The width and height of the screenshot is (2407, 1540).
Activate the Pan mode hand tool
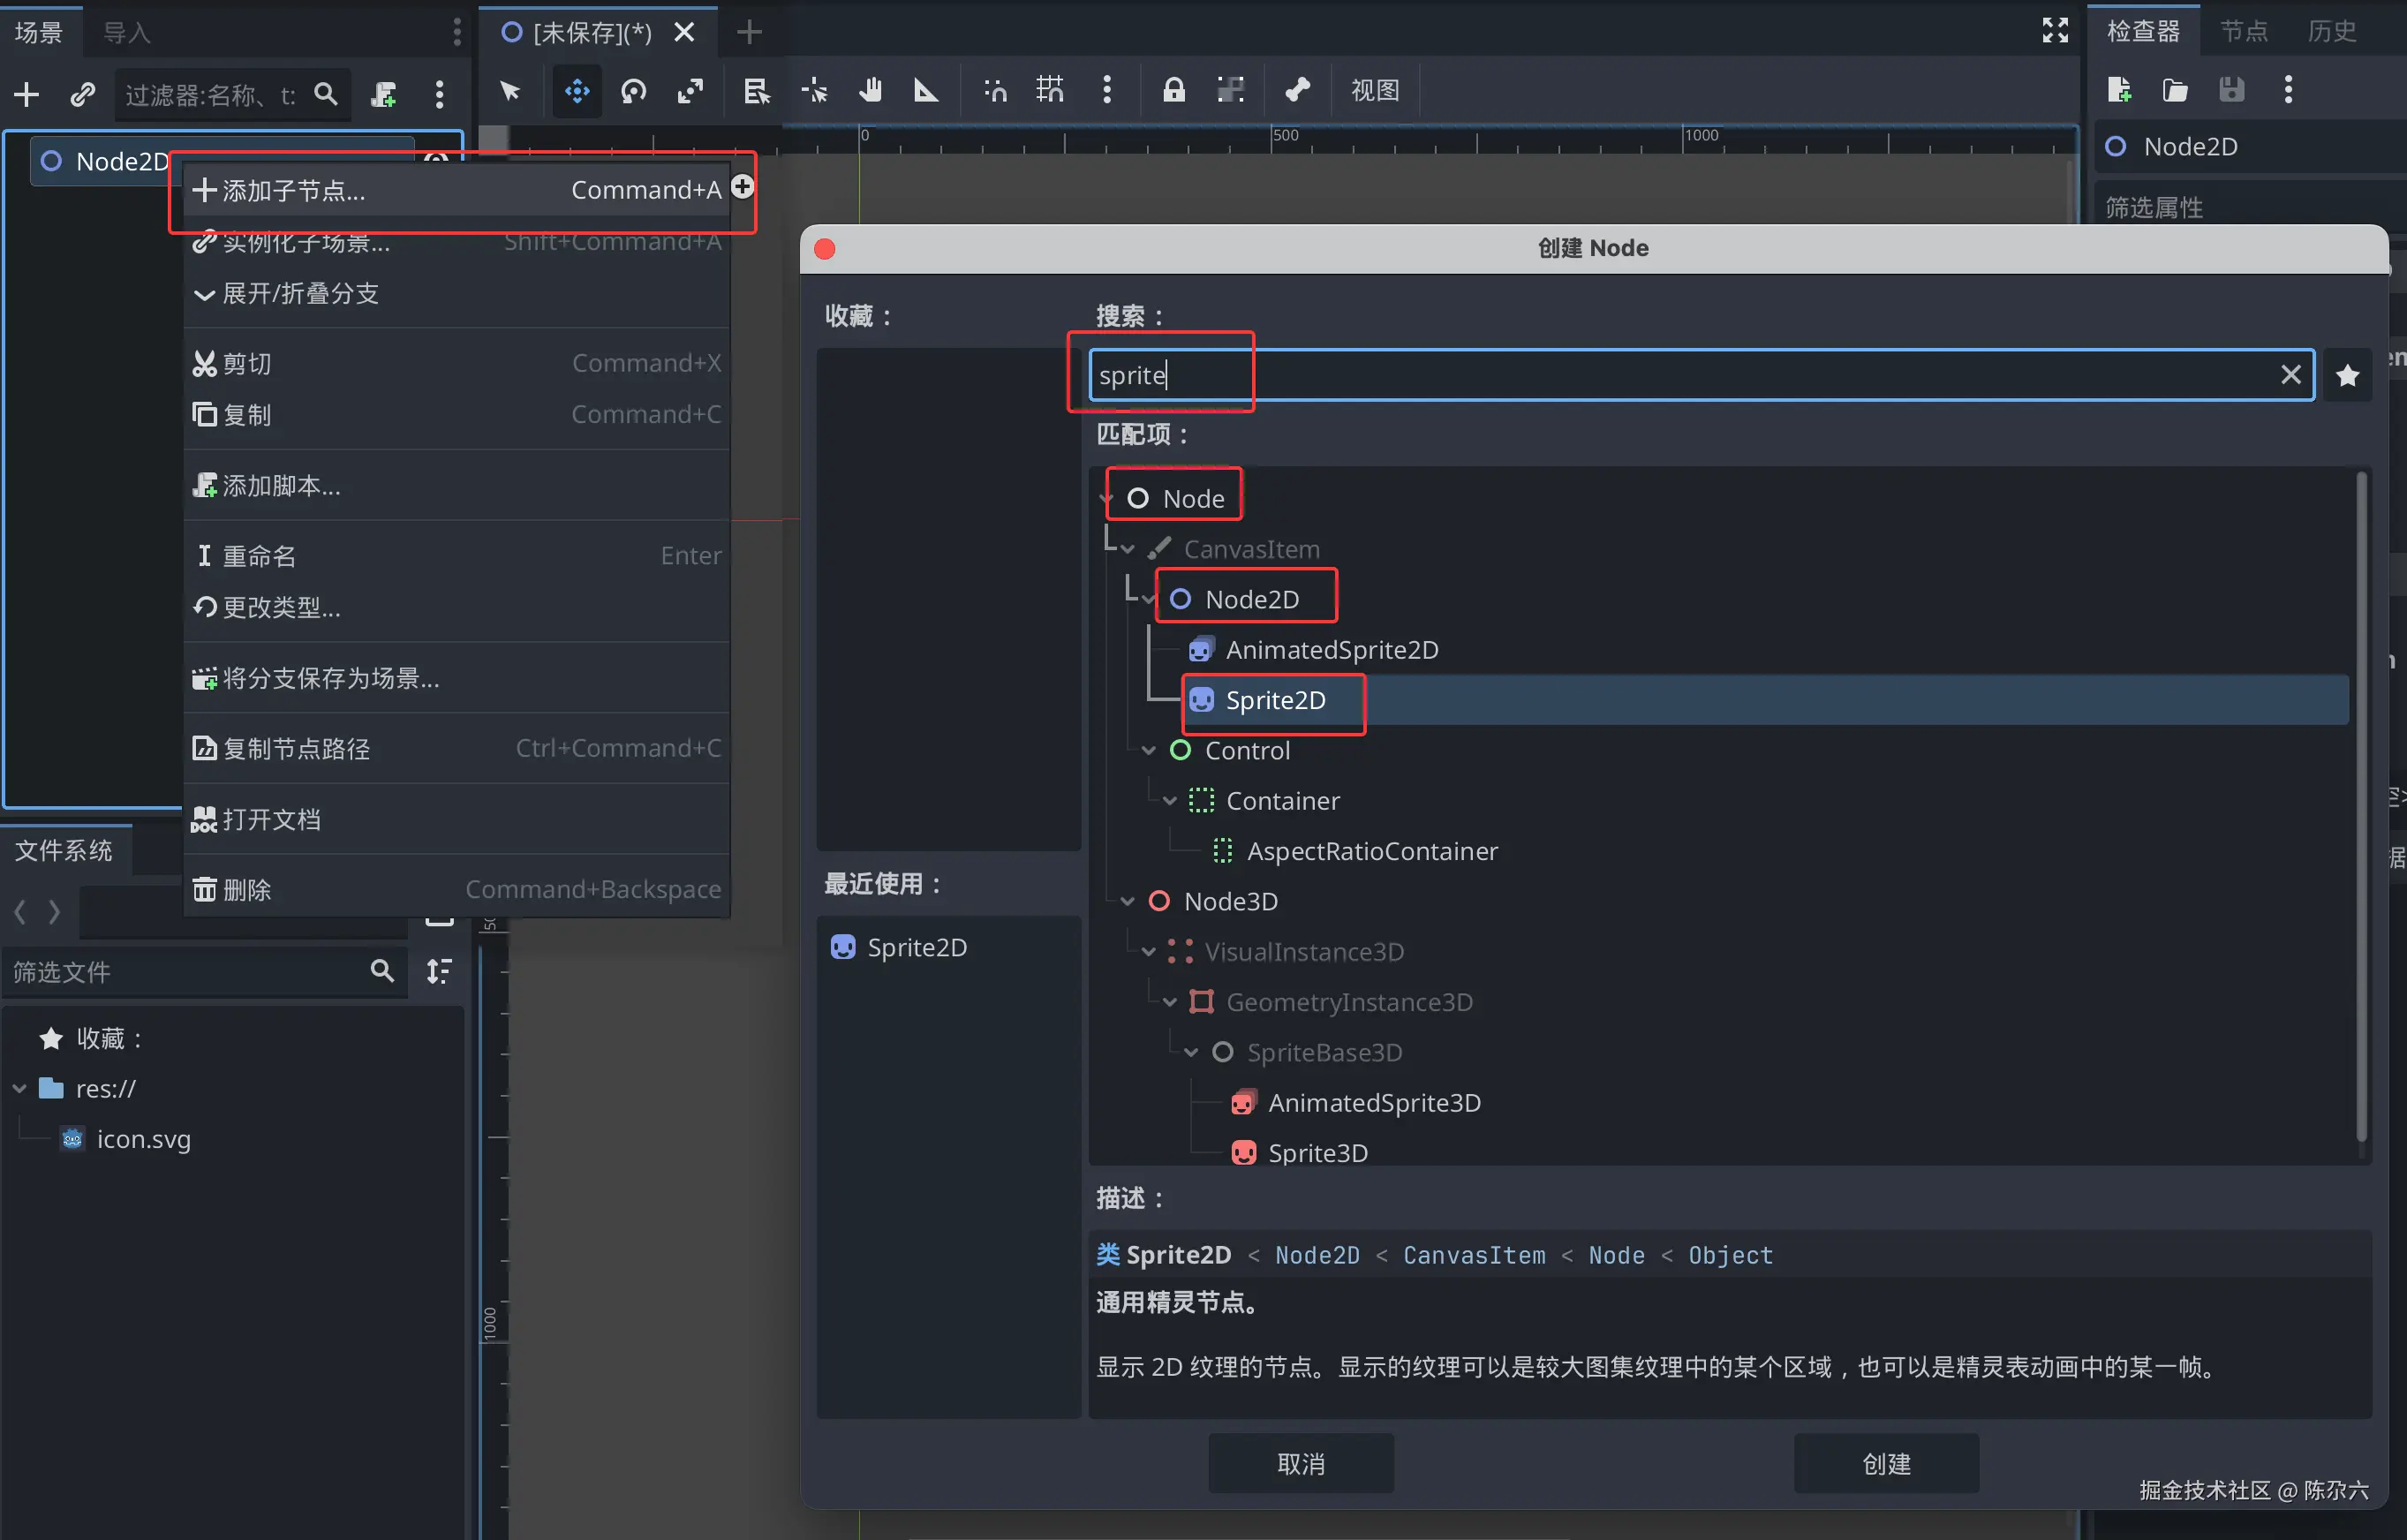(870, 91)
